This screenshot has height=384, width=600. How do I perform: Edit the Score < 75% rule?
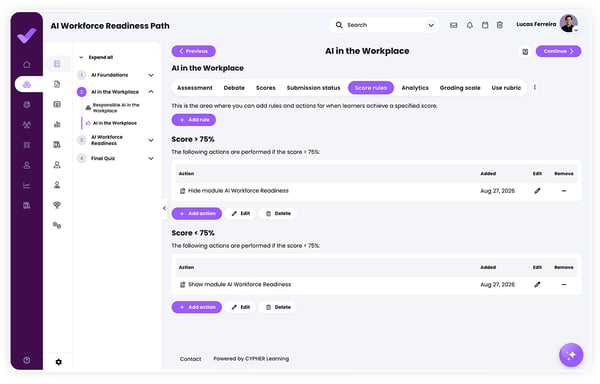pyautogui.click(x=240, y=307)
